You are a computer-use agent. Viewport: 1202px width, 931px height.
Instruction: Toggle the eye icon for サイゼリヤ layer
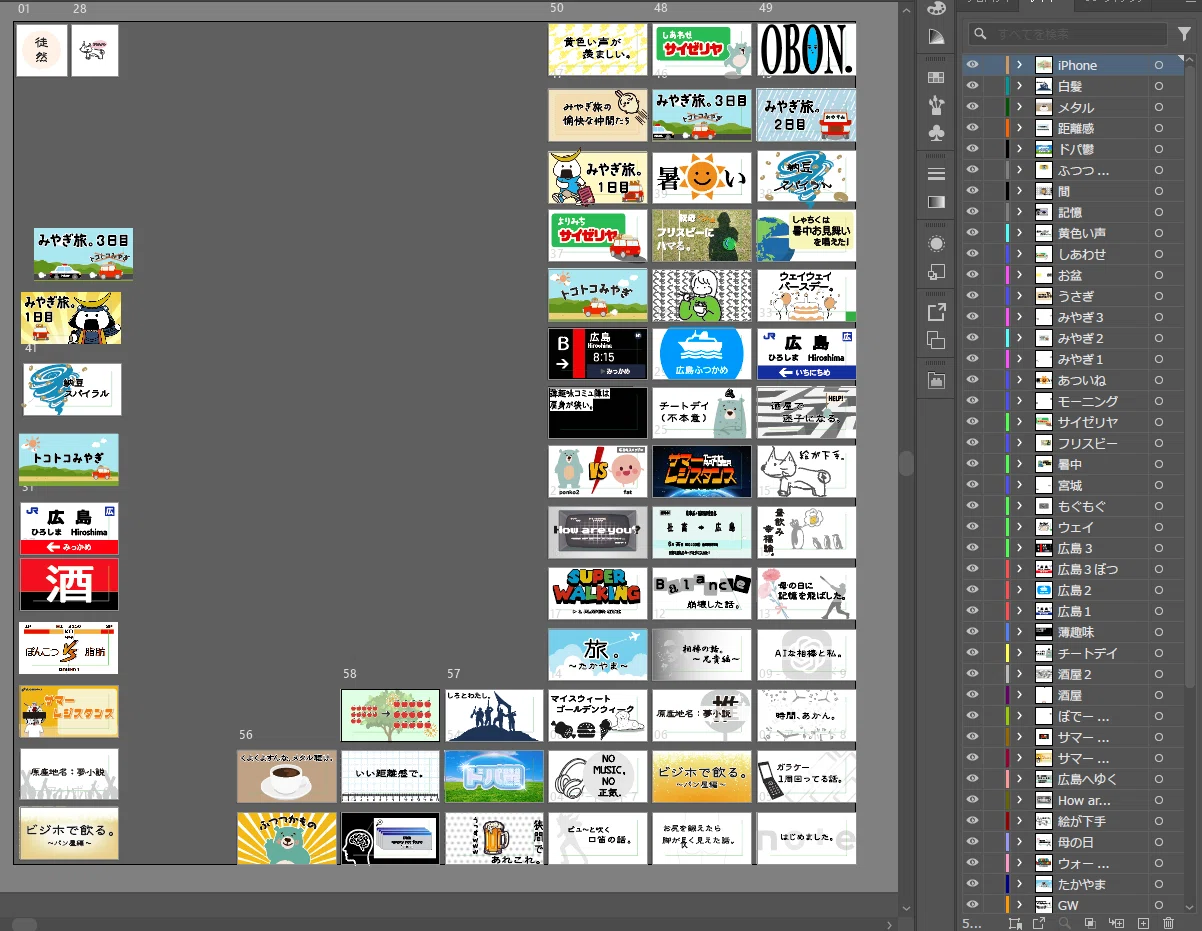tap(972, 422)
